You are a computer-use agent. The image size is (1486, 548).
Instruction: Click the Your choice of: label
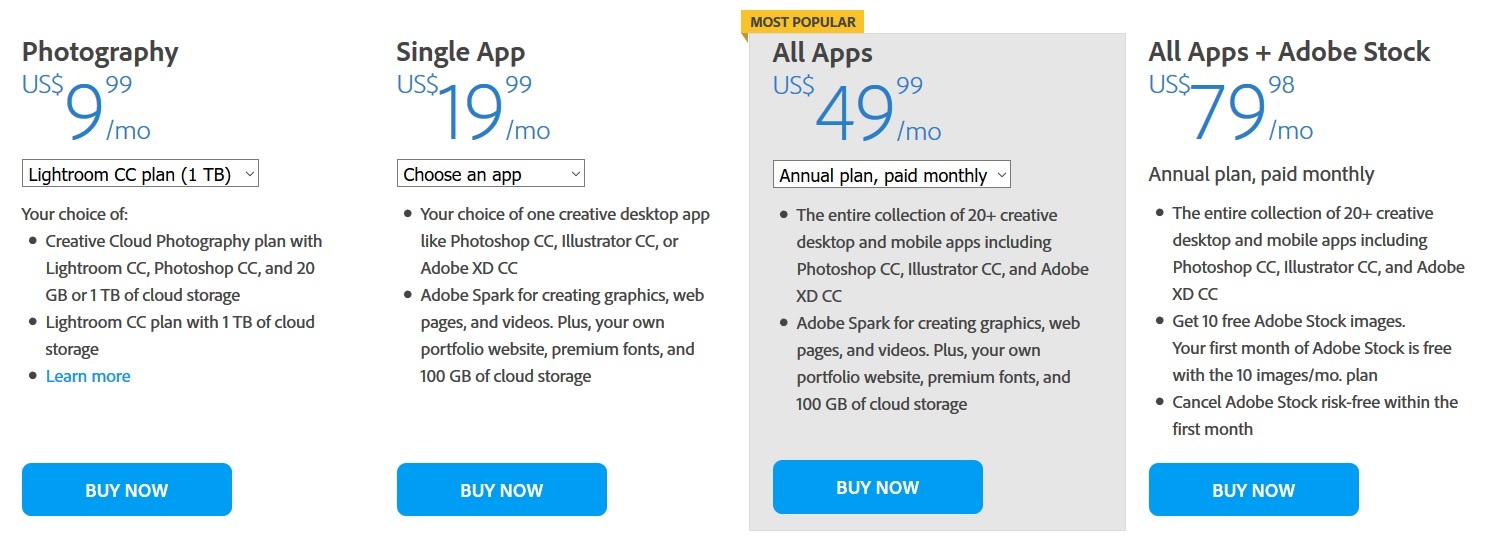[x=75, y=214]
